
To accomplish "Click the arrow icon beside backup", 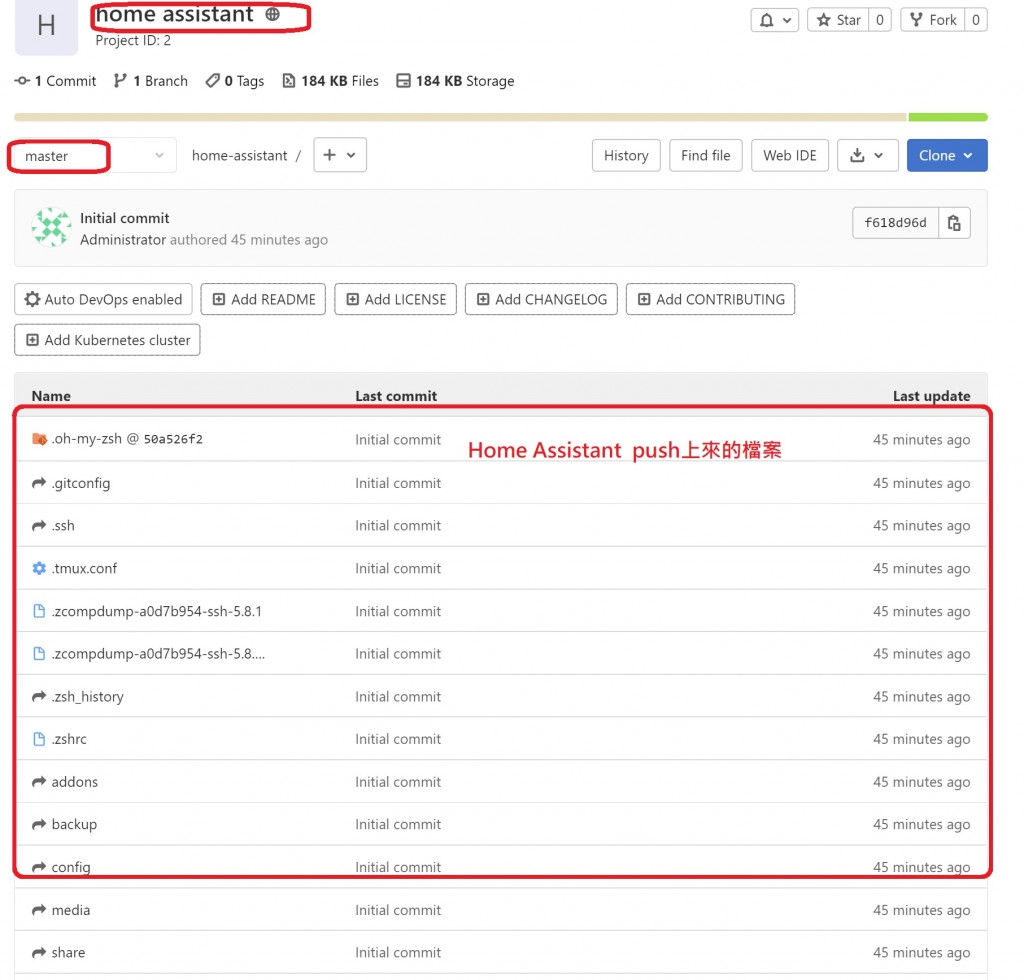I will (x=39, y=825).
